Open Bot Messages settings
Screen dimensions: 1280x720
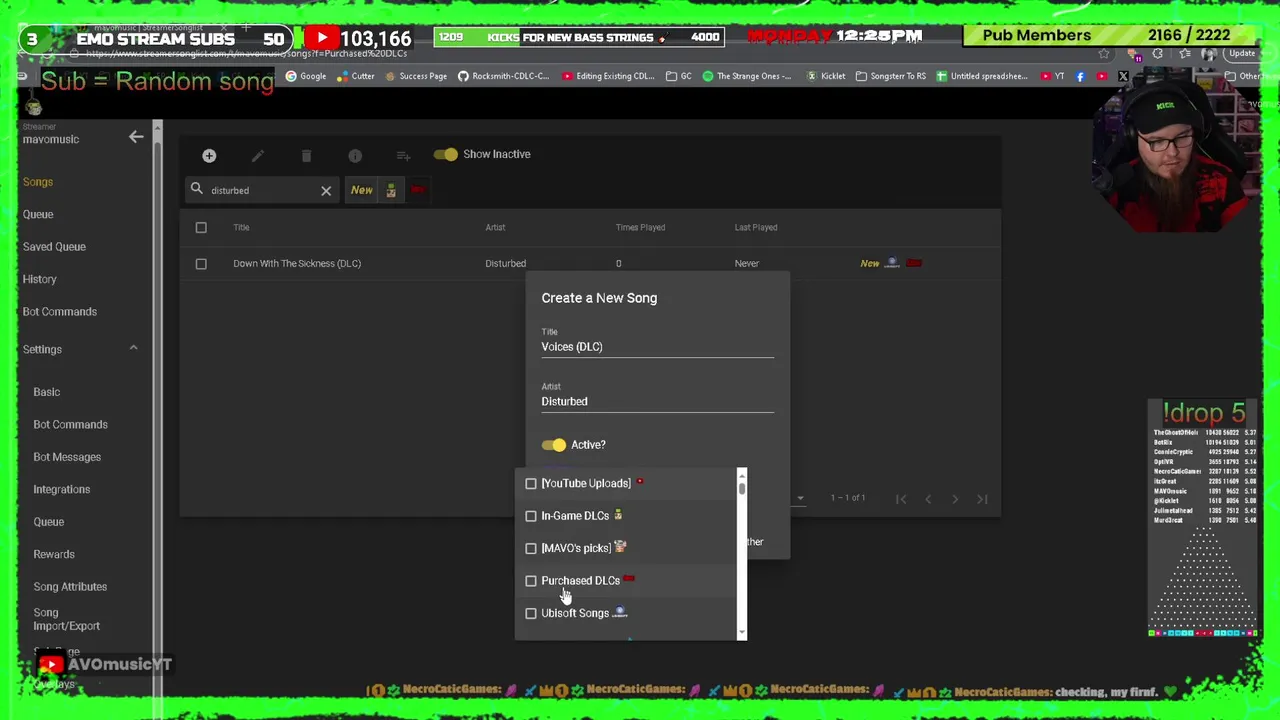point(67,457)
